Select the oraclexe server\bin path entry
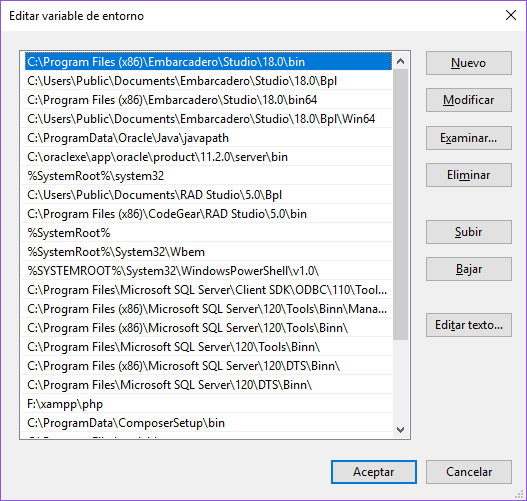The image size is (527, 501). pyautogui.click(x=207, y=157)
